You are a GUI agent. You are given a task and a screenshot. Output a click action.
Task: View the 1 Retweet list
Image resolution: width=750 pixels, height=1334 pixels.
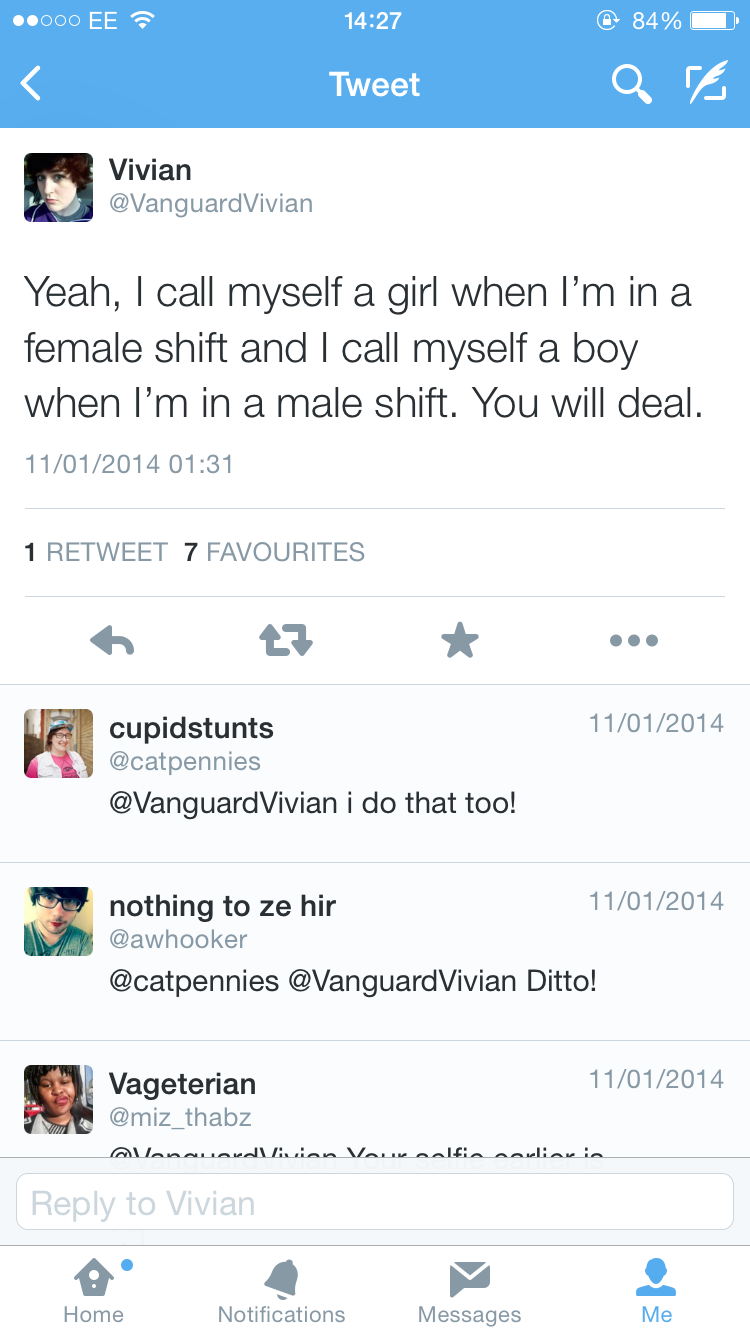[96, 552]
